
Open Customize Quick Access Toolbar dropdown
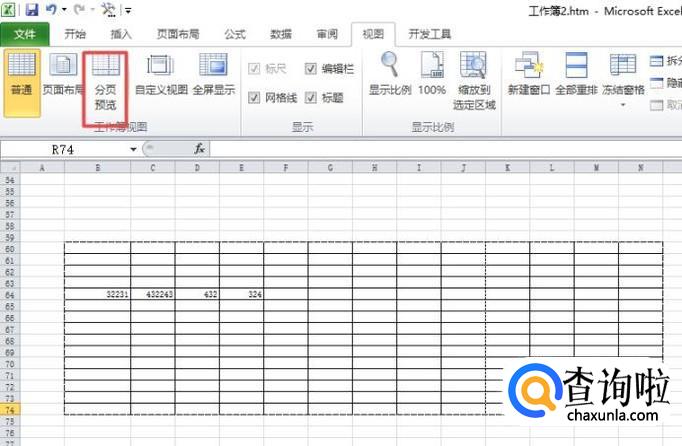click(128, 10)
